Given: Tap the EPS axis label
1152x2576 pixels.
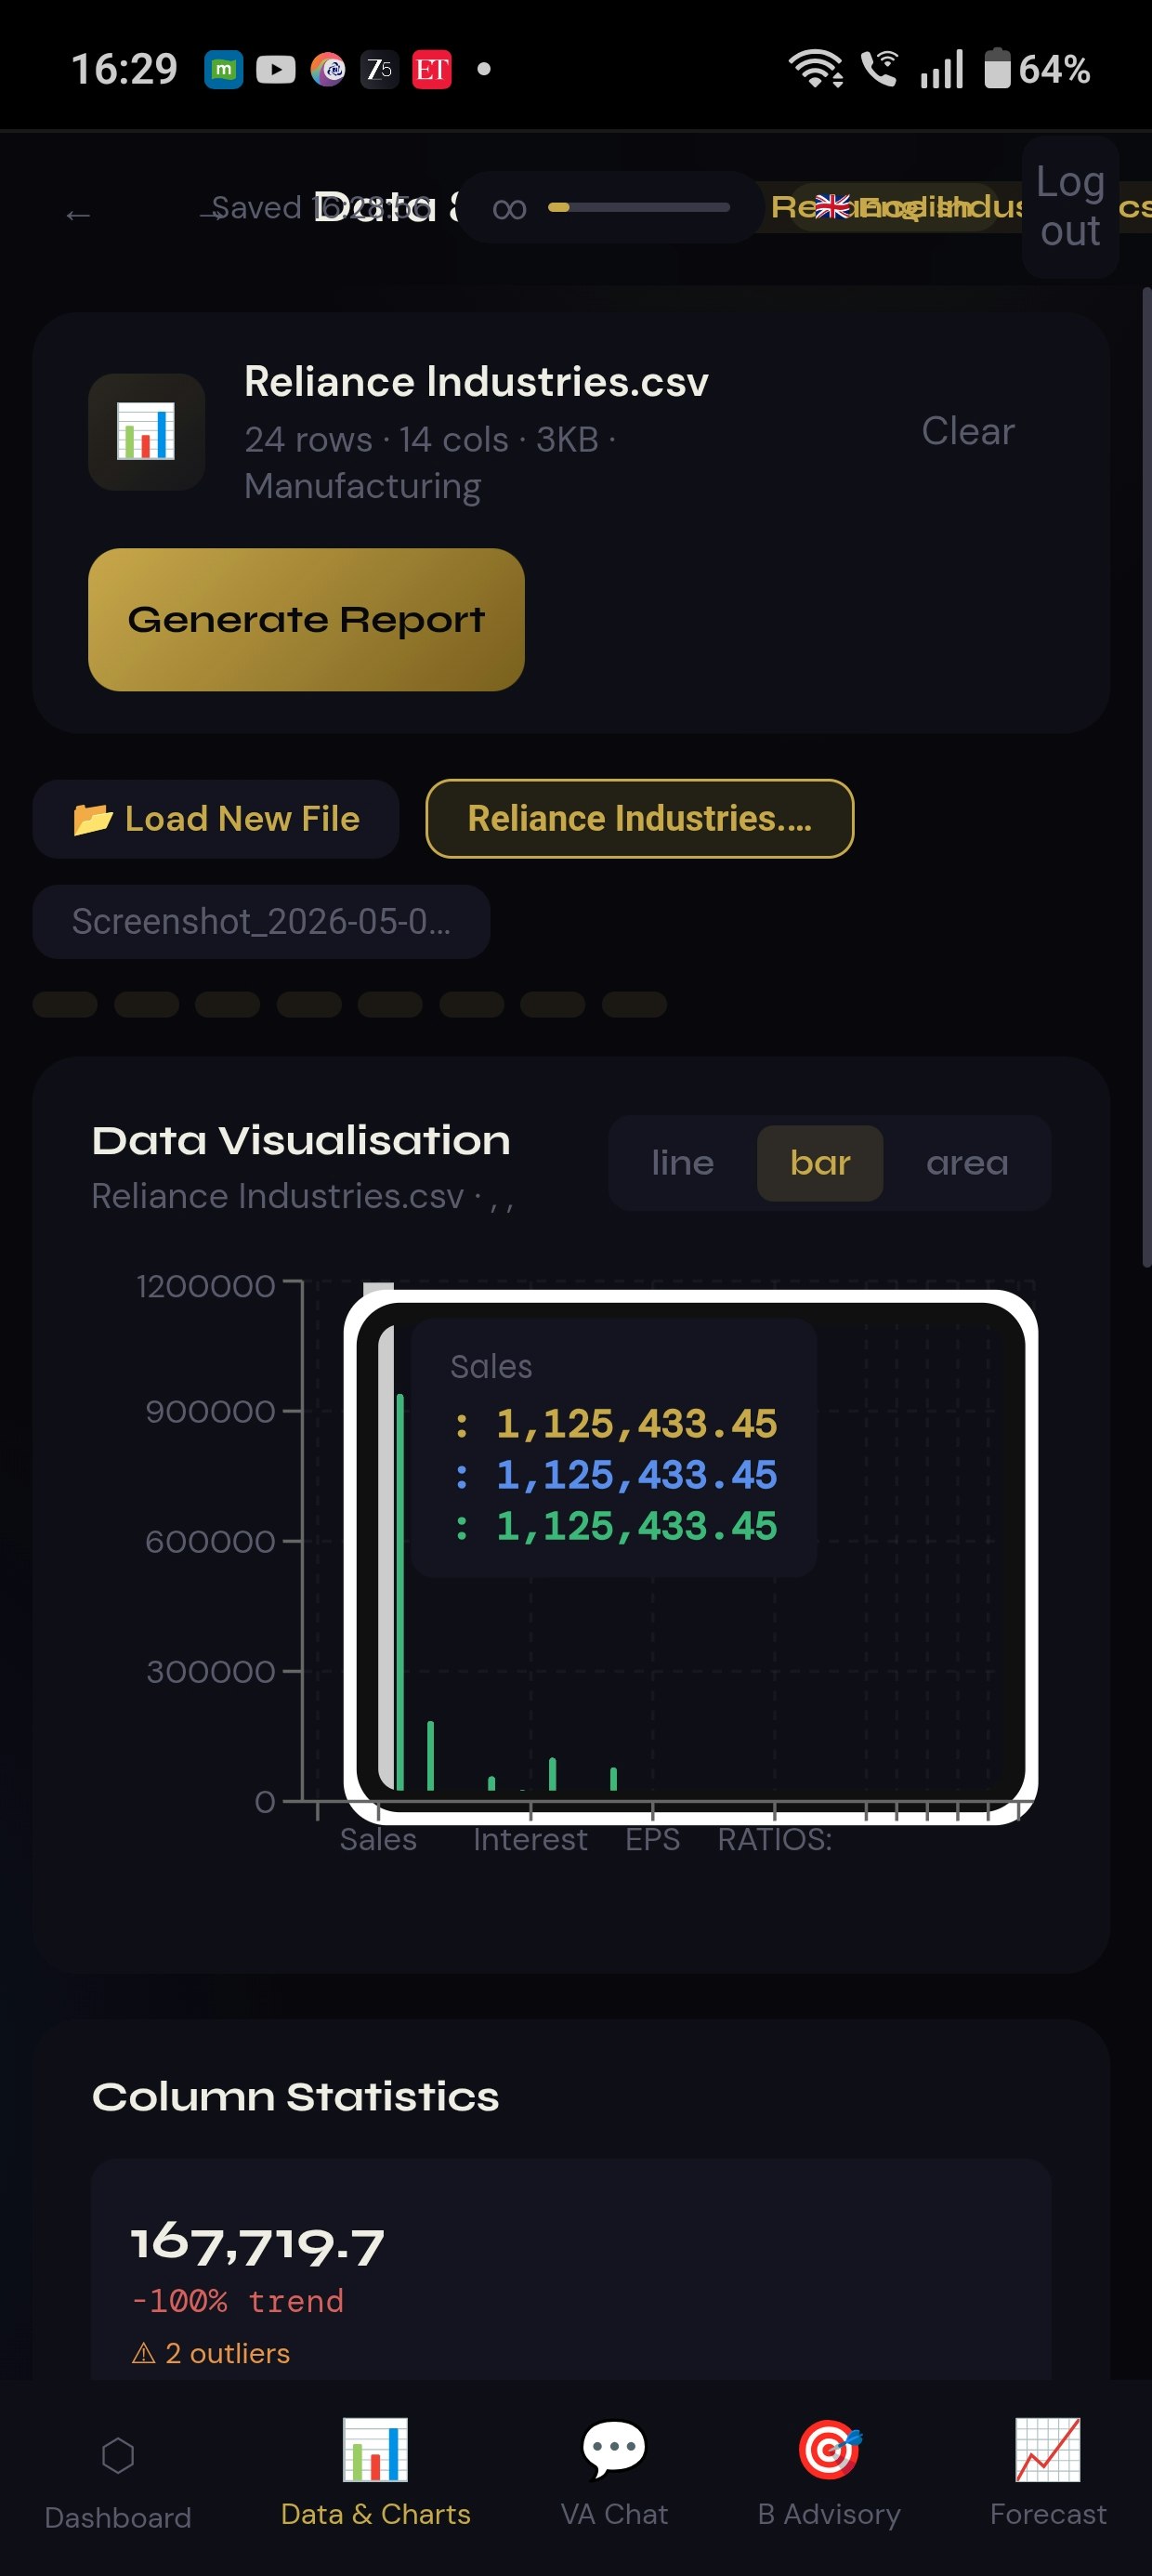Looking at the screenshot, I should (x=652, y=1839).
